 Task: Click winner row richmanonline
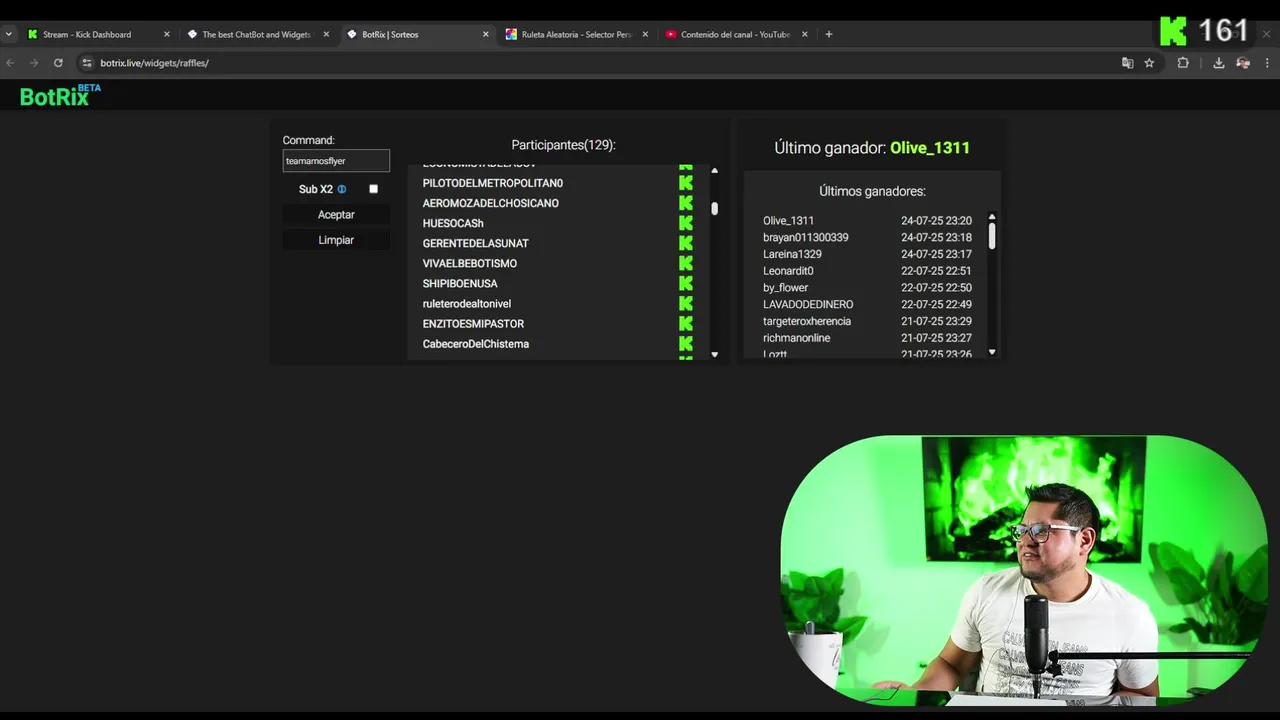pos(867,338)
